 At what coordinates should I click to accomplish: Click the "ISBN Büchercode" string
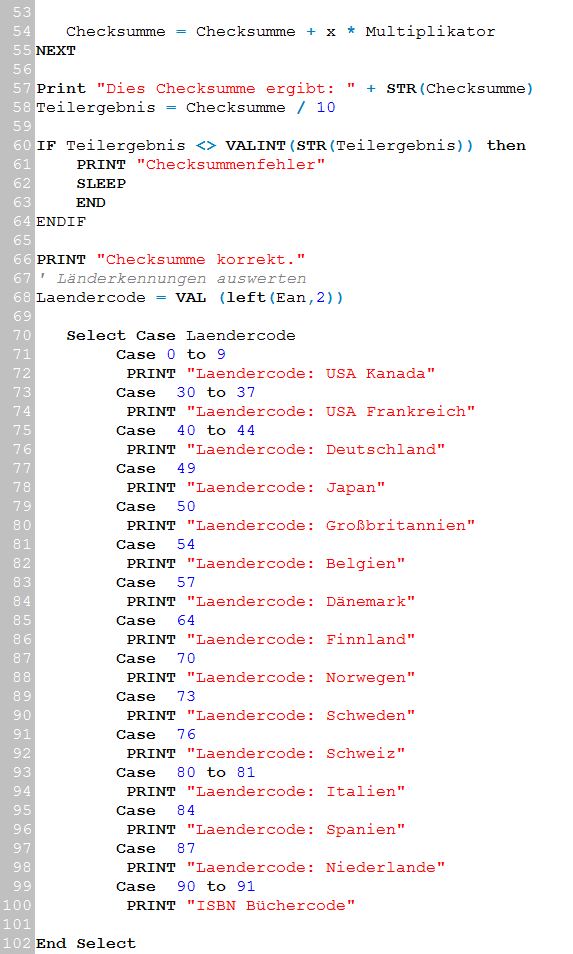[x=271, y=905]
